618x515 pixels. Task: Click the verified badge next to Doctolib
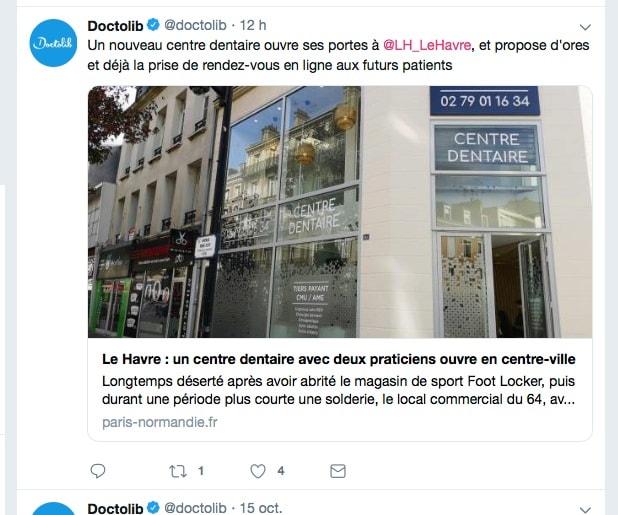pyautogui.click(x=153, y=25)
